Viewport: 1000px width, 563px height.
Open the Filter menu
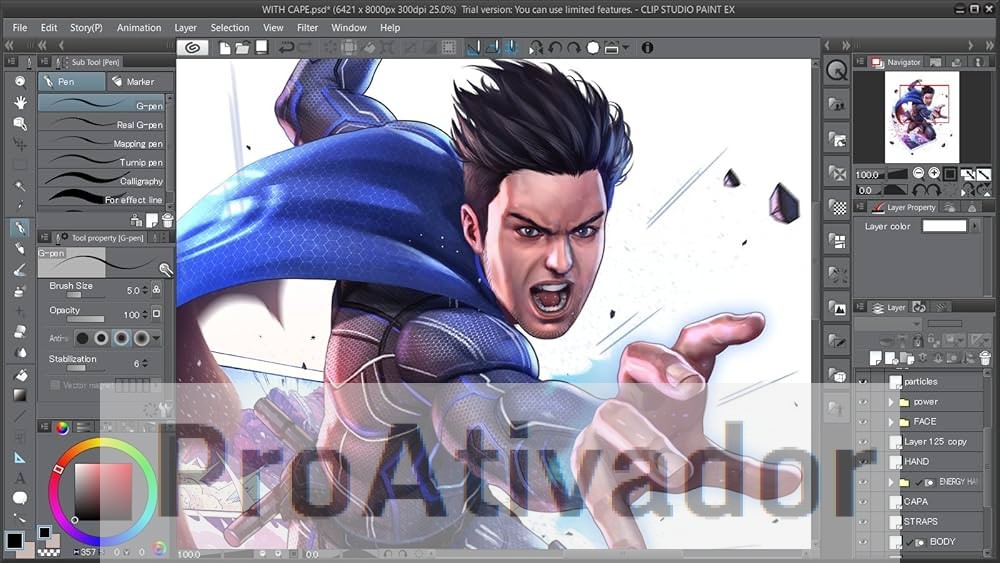pos(307,27)
